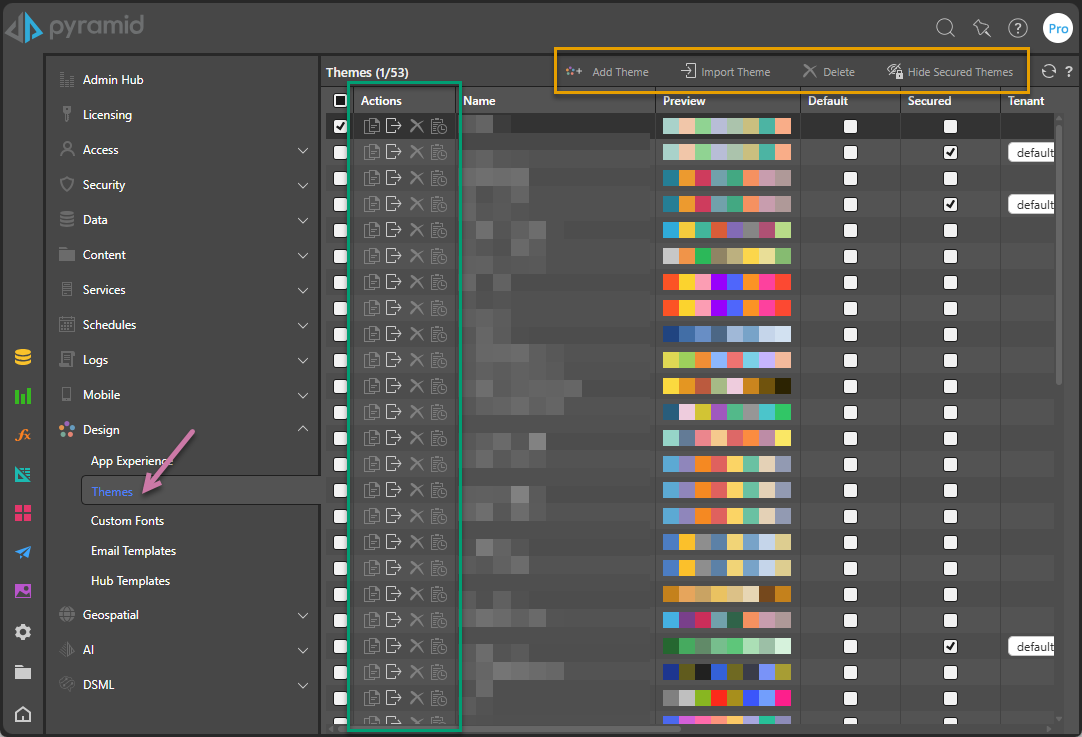Open the help question mark in header
This screenshot has width=1082, height=737.
(x=1017, y=28)
